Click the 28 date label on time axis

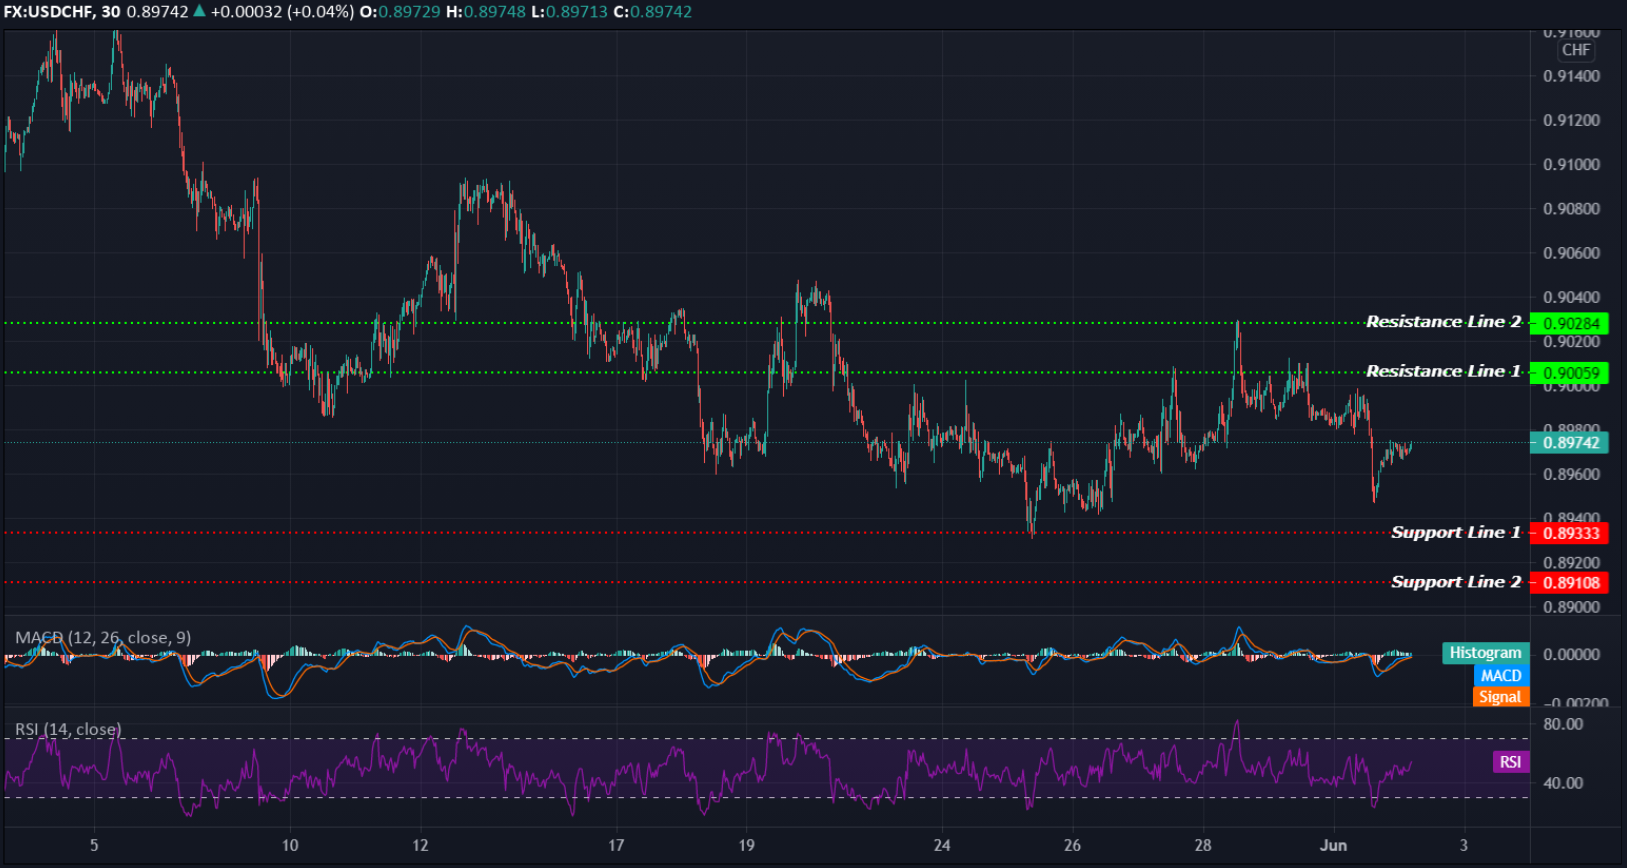(1203, 846)
